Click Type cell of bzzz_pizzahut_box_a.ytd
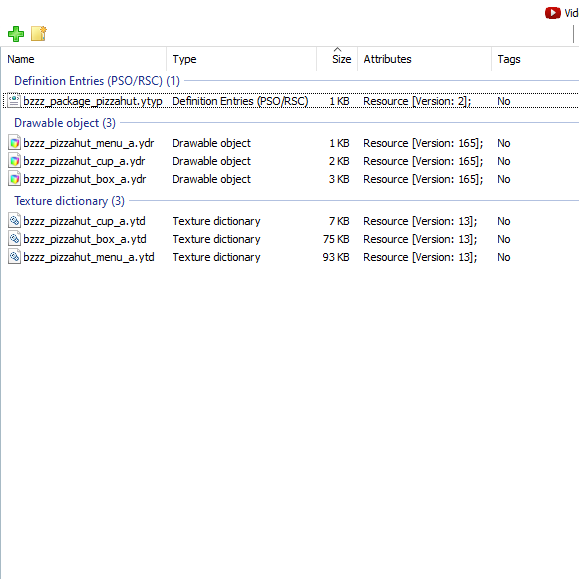Image resolution: width=579 pixels, height=579 pixels. 216,239
